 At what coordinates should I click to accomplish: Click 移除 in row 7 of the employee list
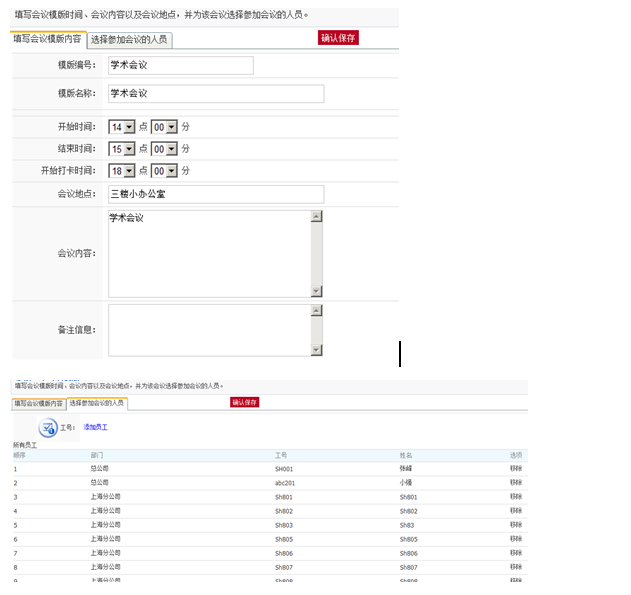[x=516, y=553]
